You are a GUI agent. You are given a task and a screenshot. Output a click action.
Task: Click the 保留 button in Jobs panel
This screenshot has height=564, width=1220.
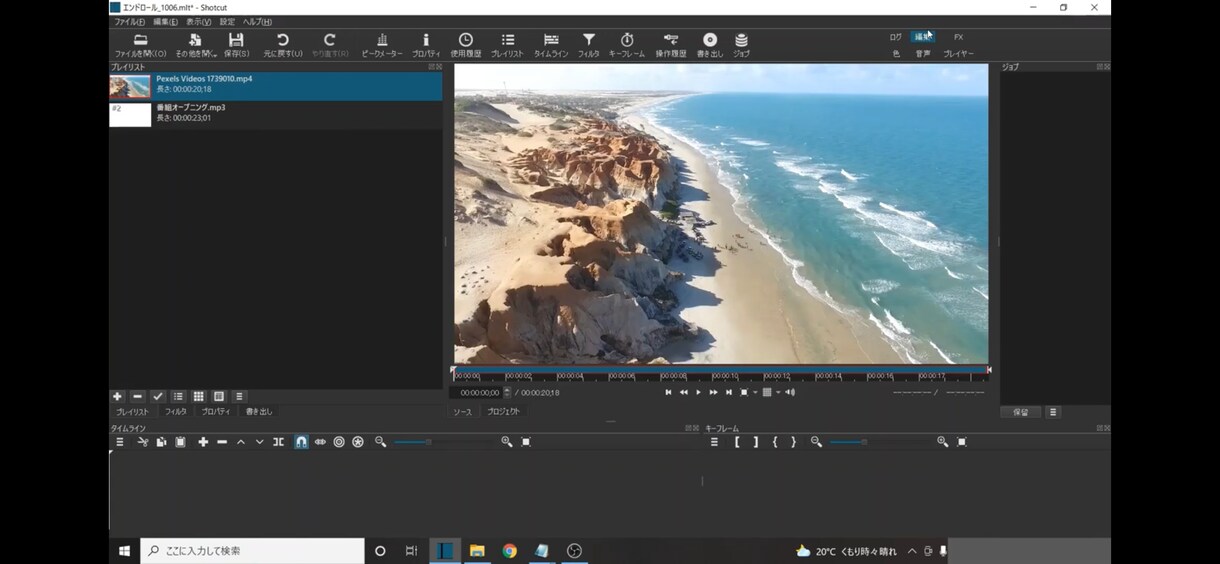[x=1020, y=412]
